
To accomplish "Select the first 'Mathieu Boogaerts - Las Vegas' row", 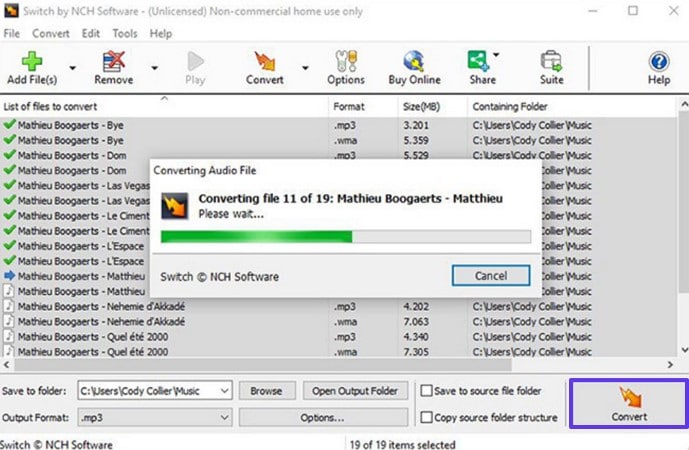I will coord(77,185).
